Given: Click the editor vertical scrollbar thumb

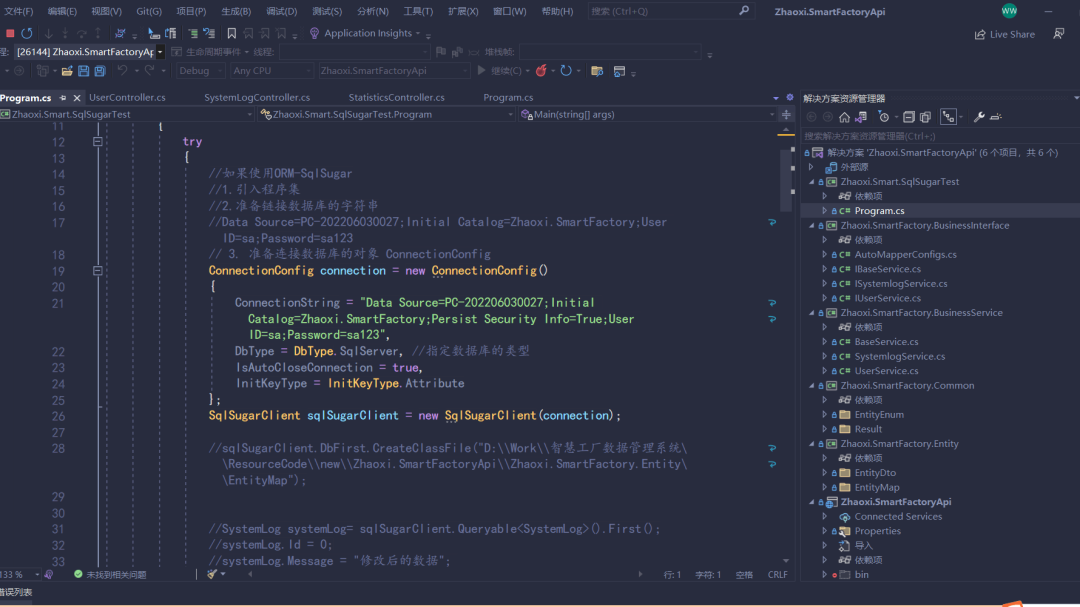Looking at the screenshot, I should 786,181.
